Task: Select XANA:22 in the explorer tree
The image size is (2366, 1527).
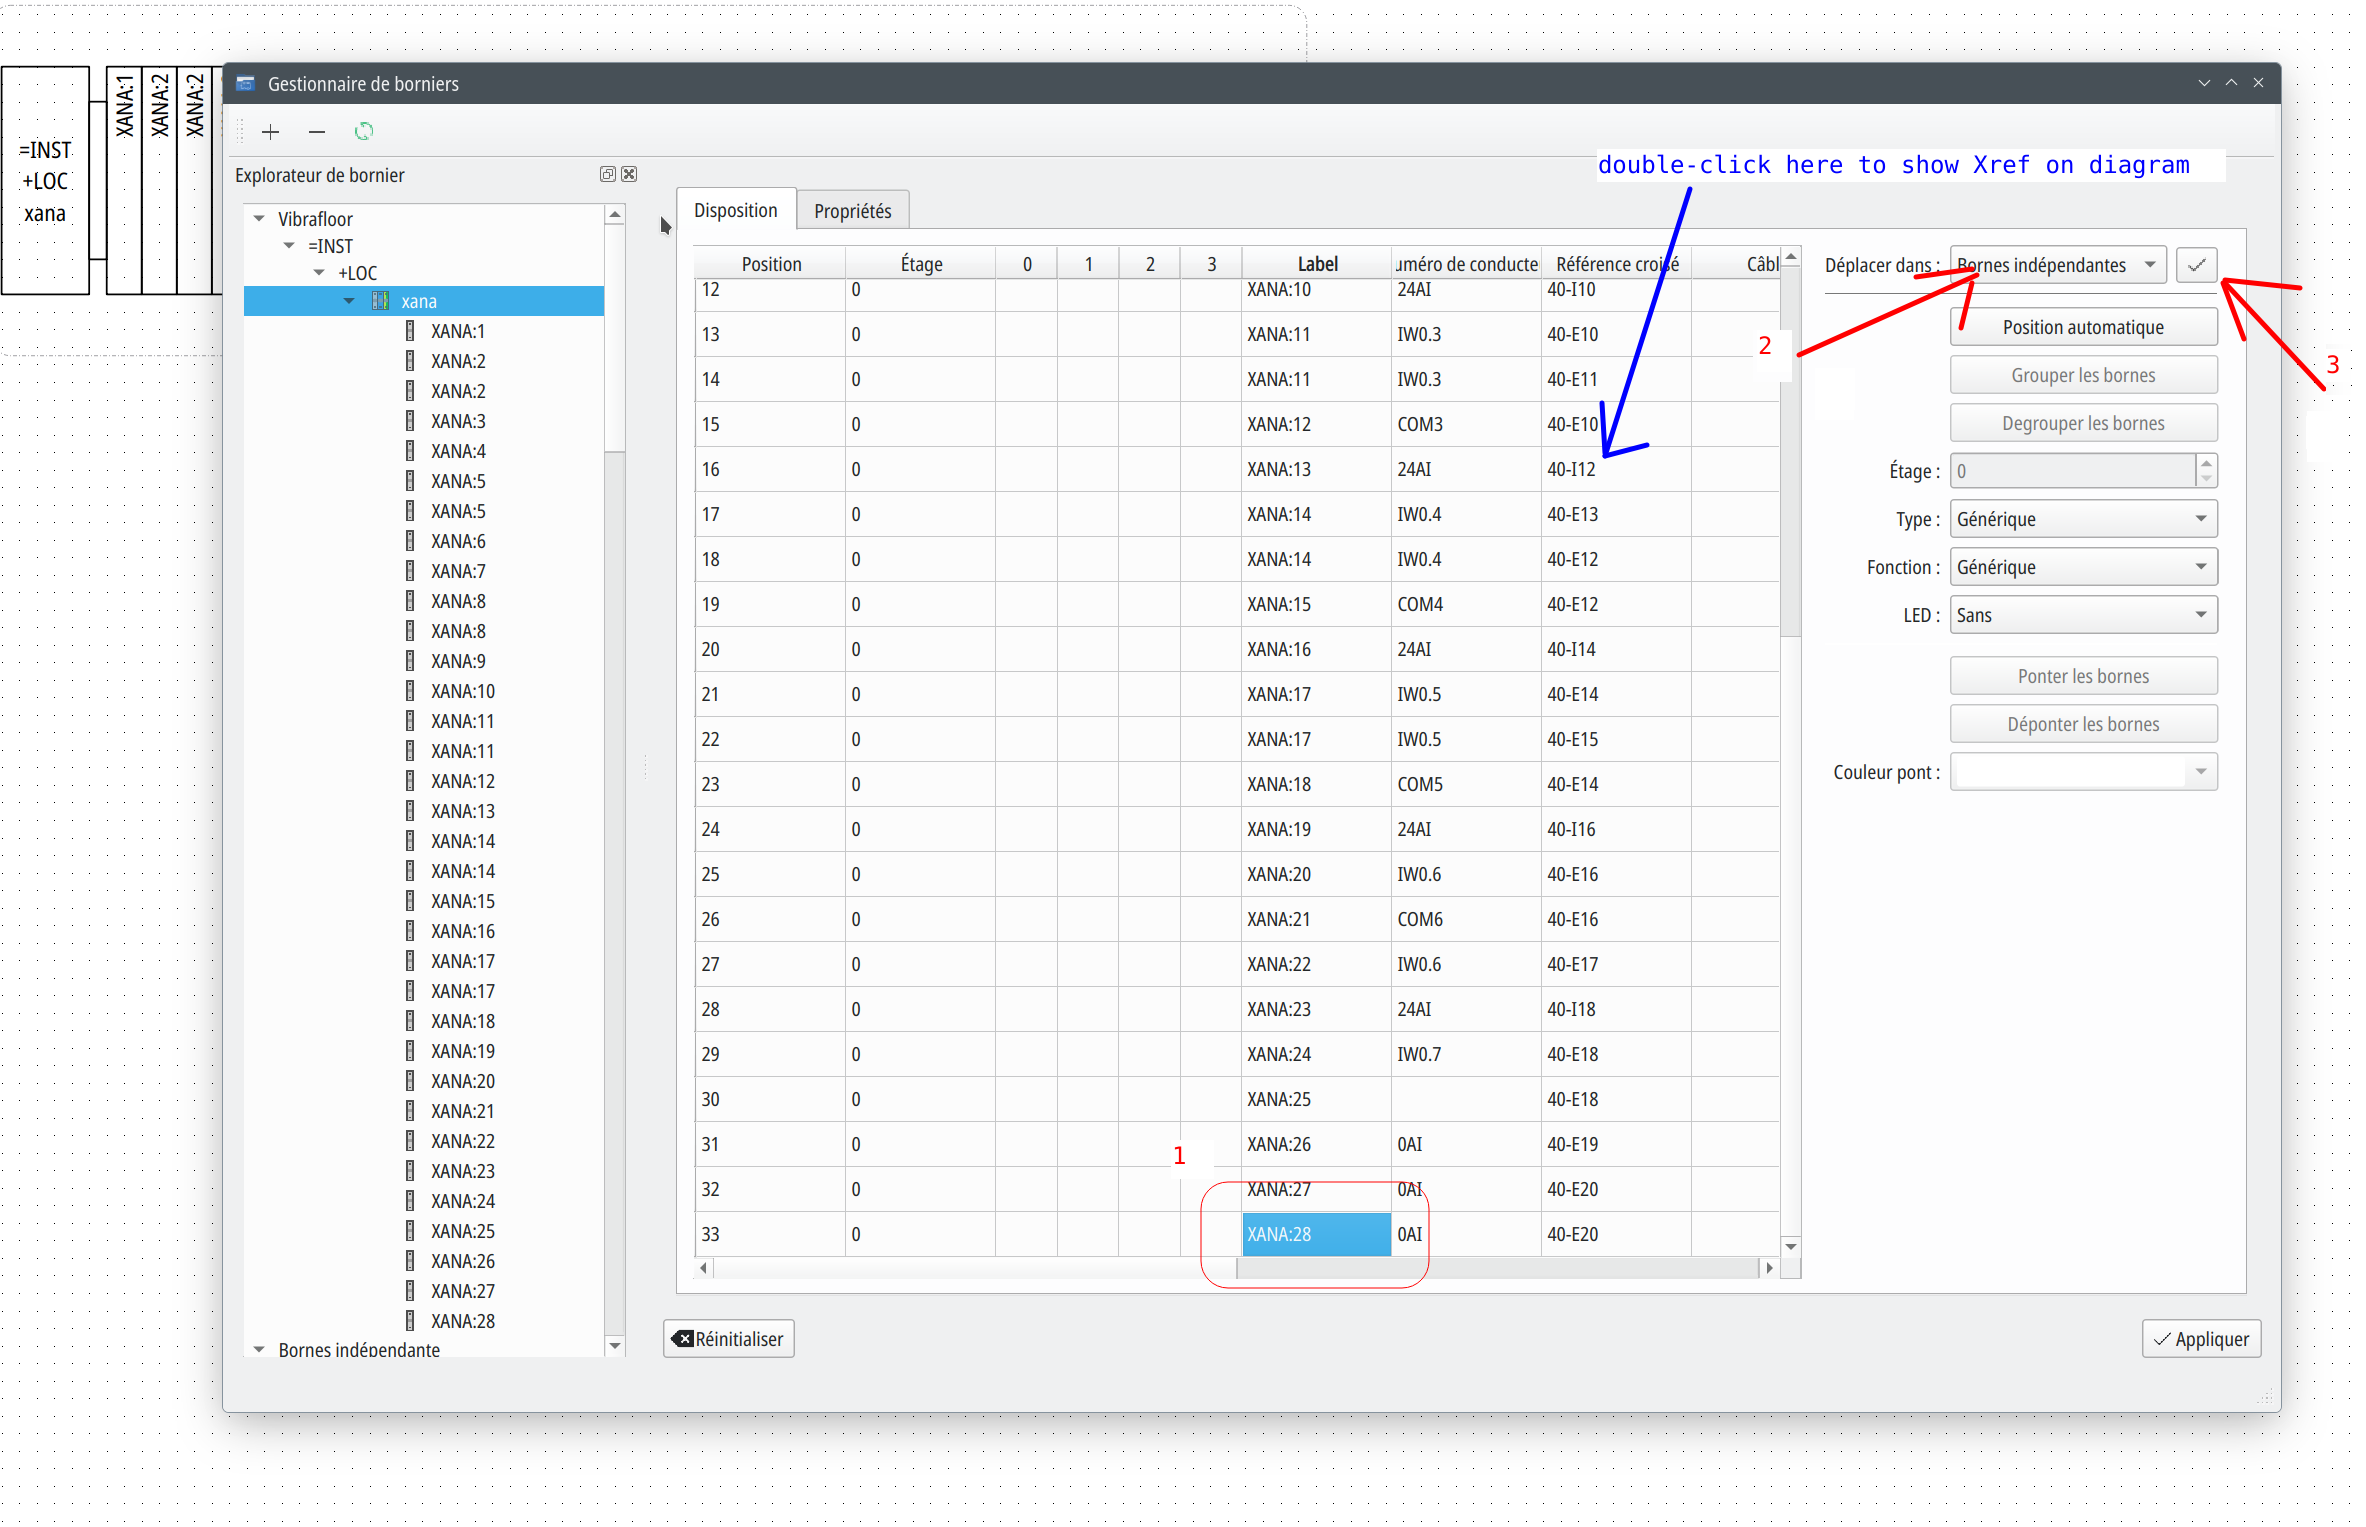Action: tap(462, 1141)
